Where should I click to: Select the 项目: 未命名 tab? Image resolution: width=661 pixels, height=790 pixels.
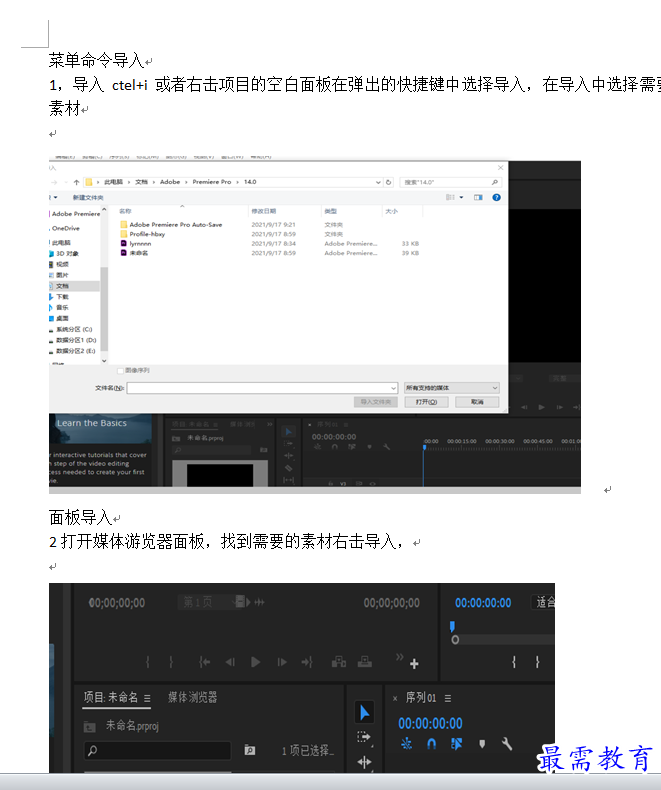(111, 698)
